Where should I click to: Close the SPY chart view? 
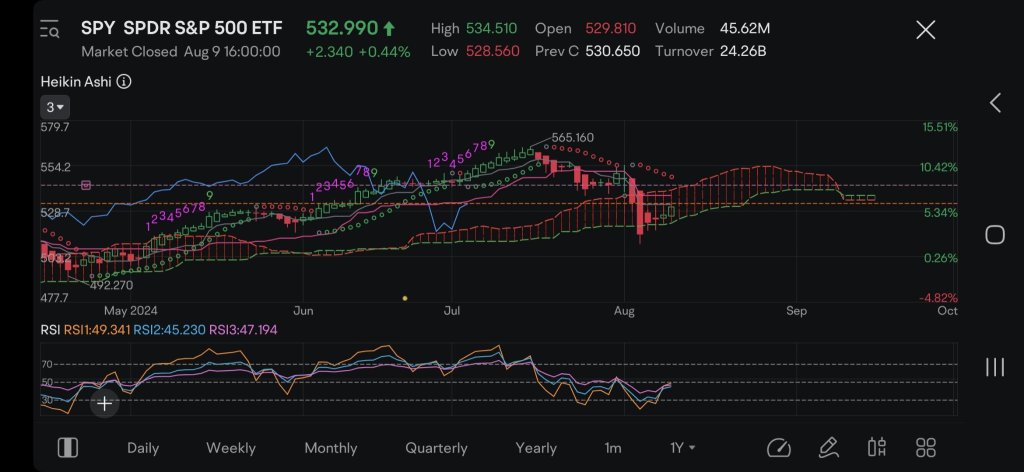pos(925,29)
